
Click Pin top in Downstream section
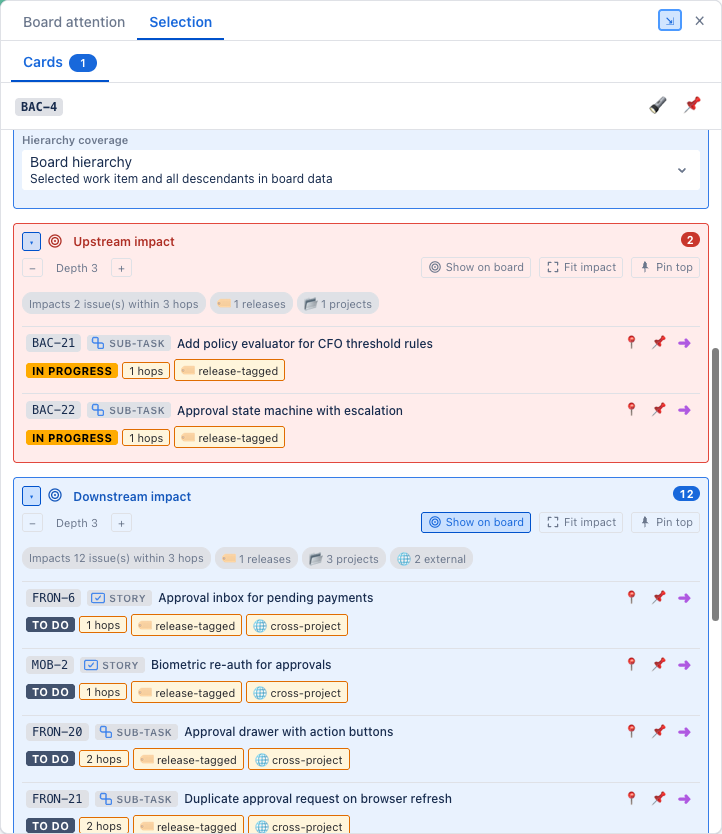click(665, 522)
